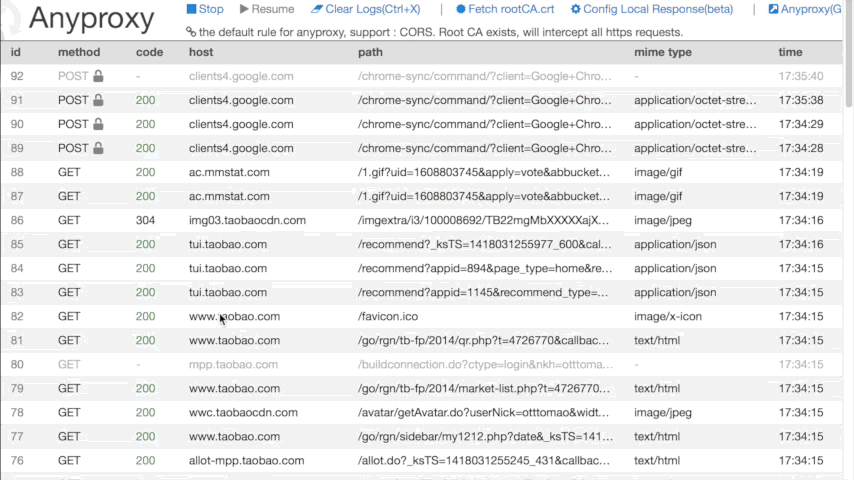Viewport: 854px width, 480px height.
Task: Click the 'method' column header
Action: coord(79,52)
